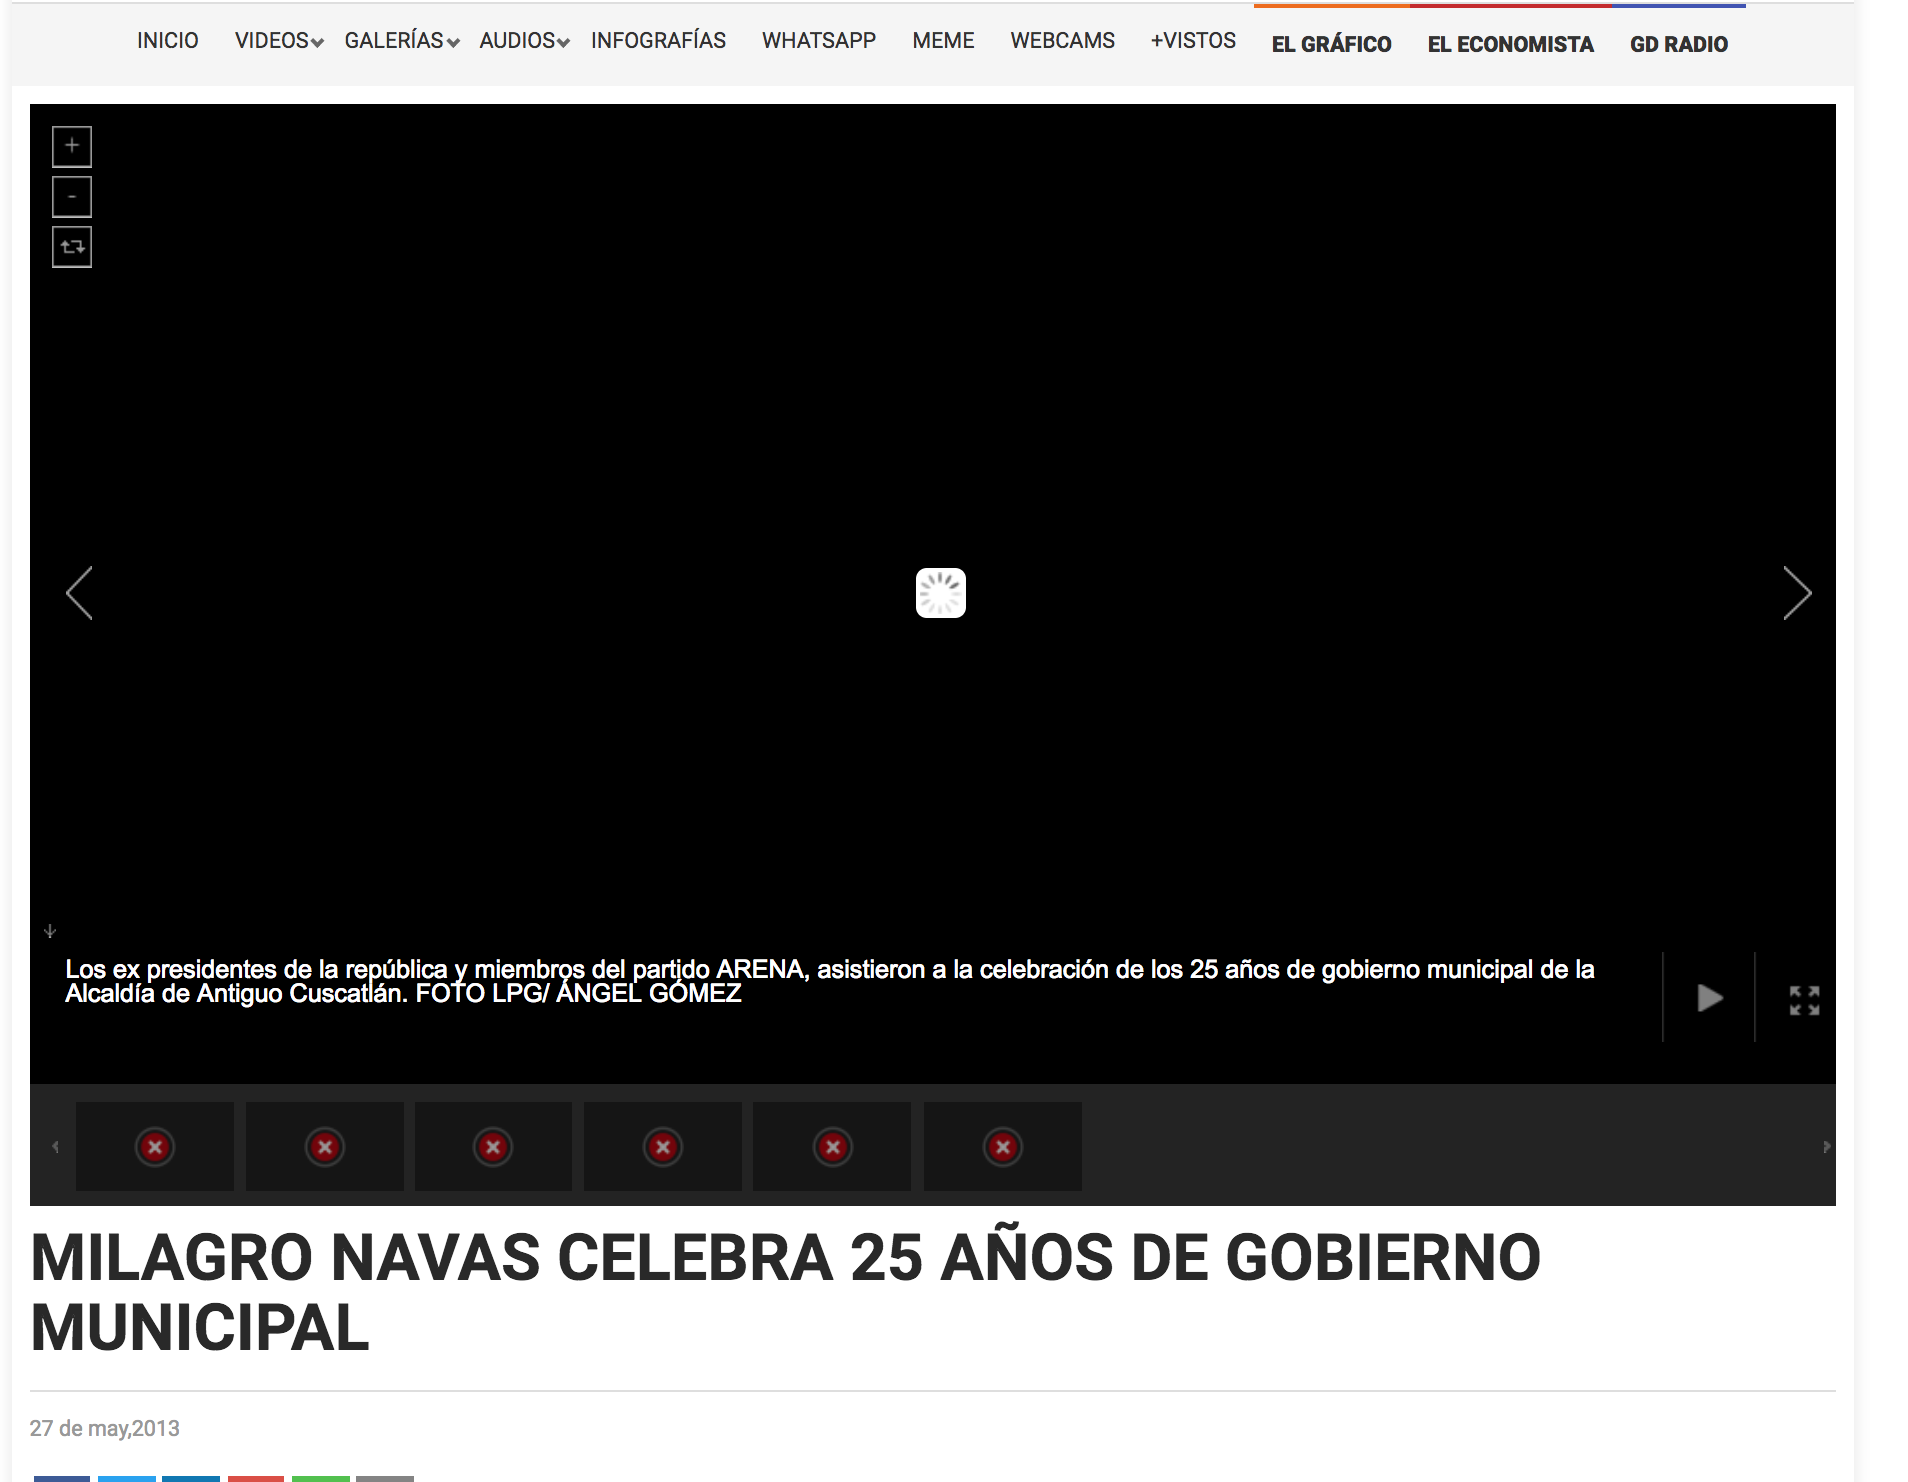Reset the gallery image view

[x=72, y=247]
